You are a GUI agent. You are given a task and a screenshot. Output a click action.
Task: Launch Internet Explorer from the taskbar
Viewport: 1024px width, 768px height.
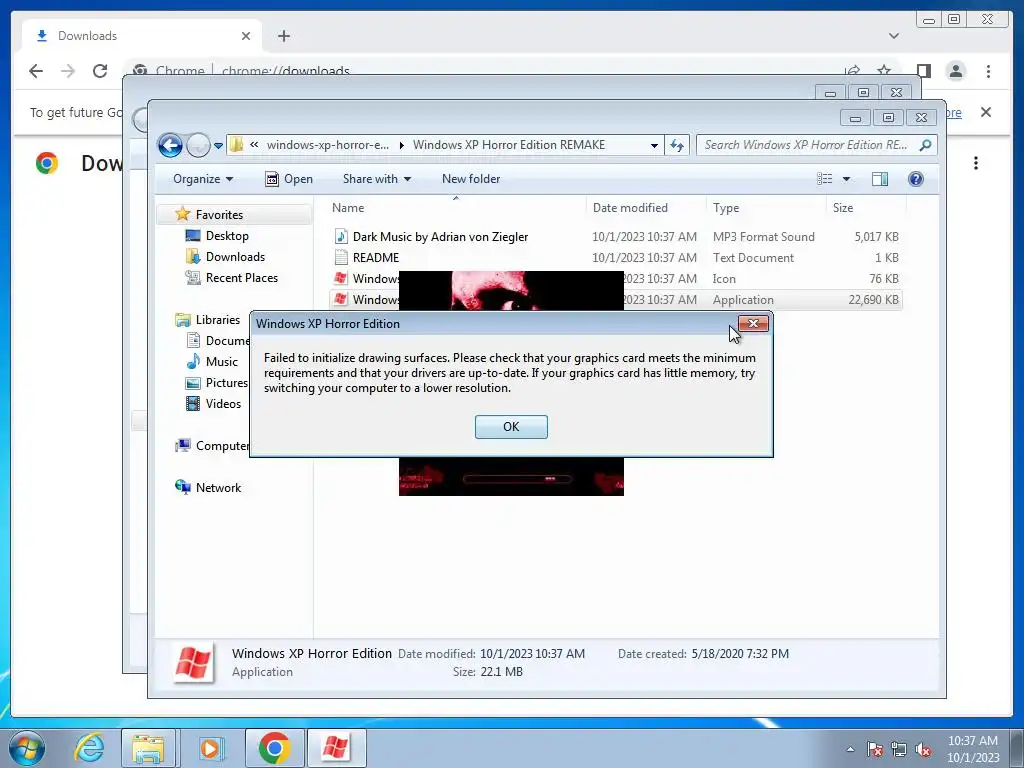point(89,748)
